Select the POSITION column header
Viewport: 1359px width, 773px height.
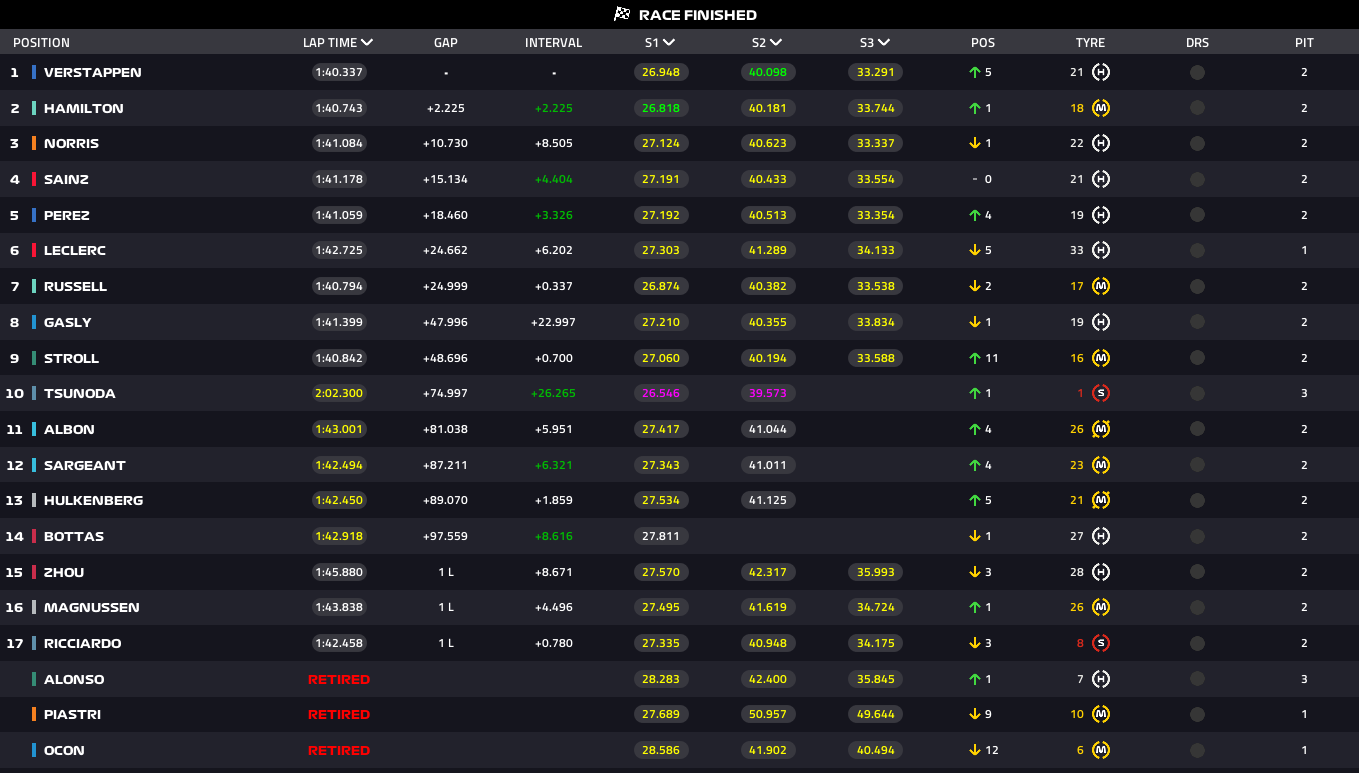pyautogui.click(x=39, y=42)
